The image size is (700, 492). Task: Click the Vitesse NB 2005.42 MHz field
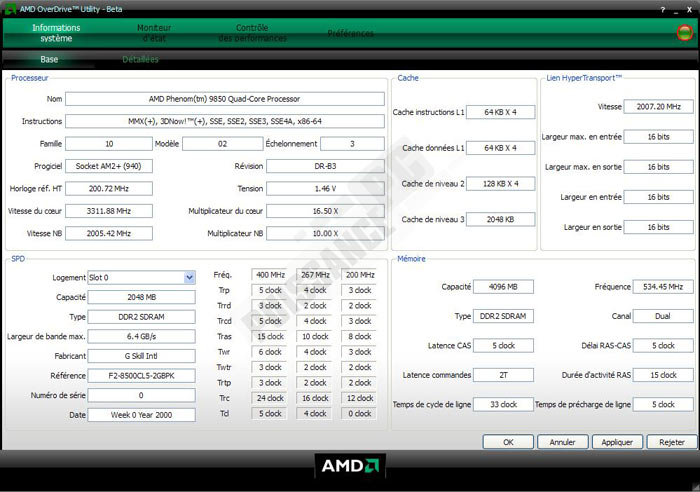[109, 233]
